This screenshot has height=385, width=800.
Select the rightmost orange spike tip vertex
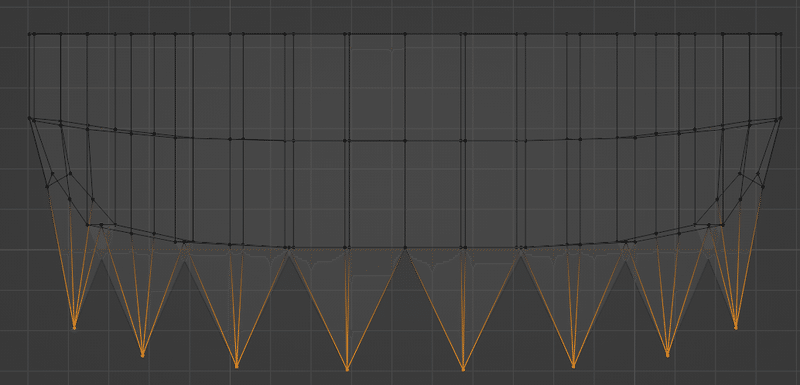[735, 327]
